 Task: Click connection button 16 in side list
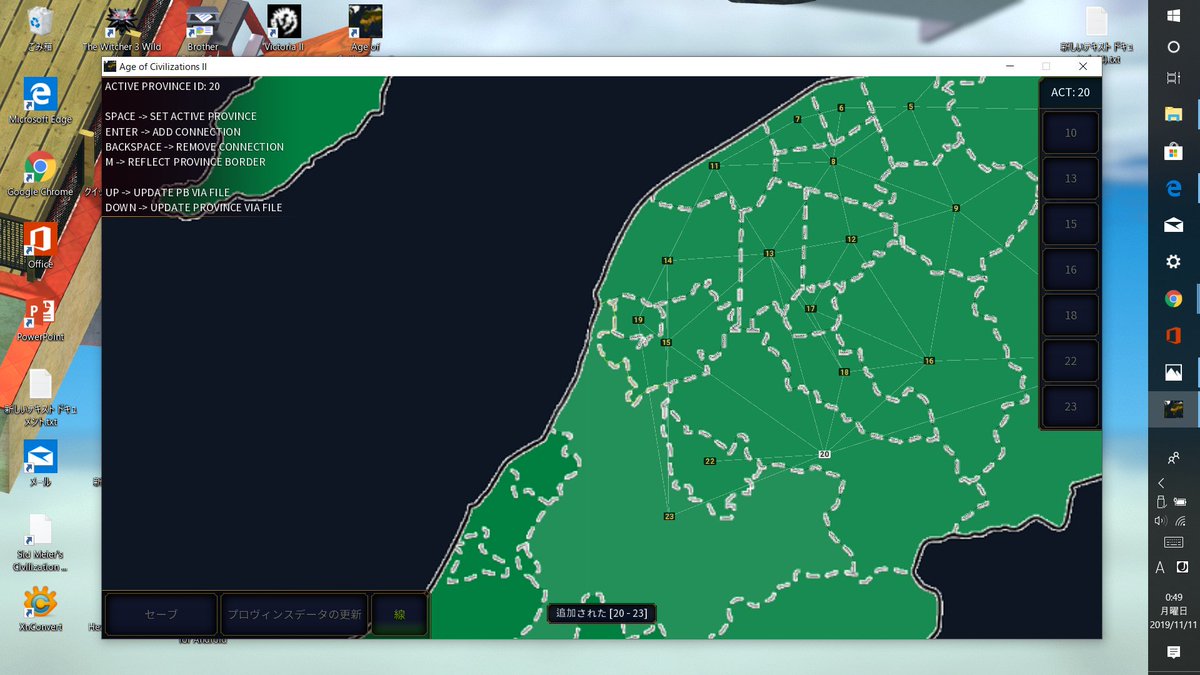[x=1070, y=270]
